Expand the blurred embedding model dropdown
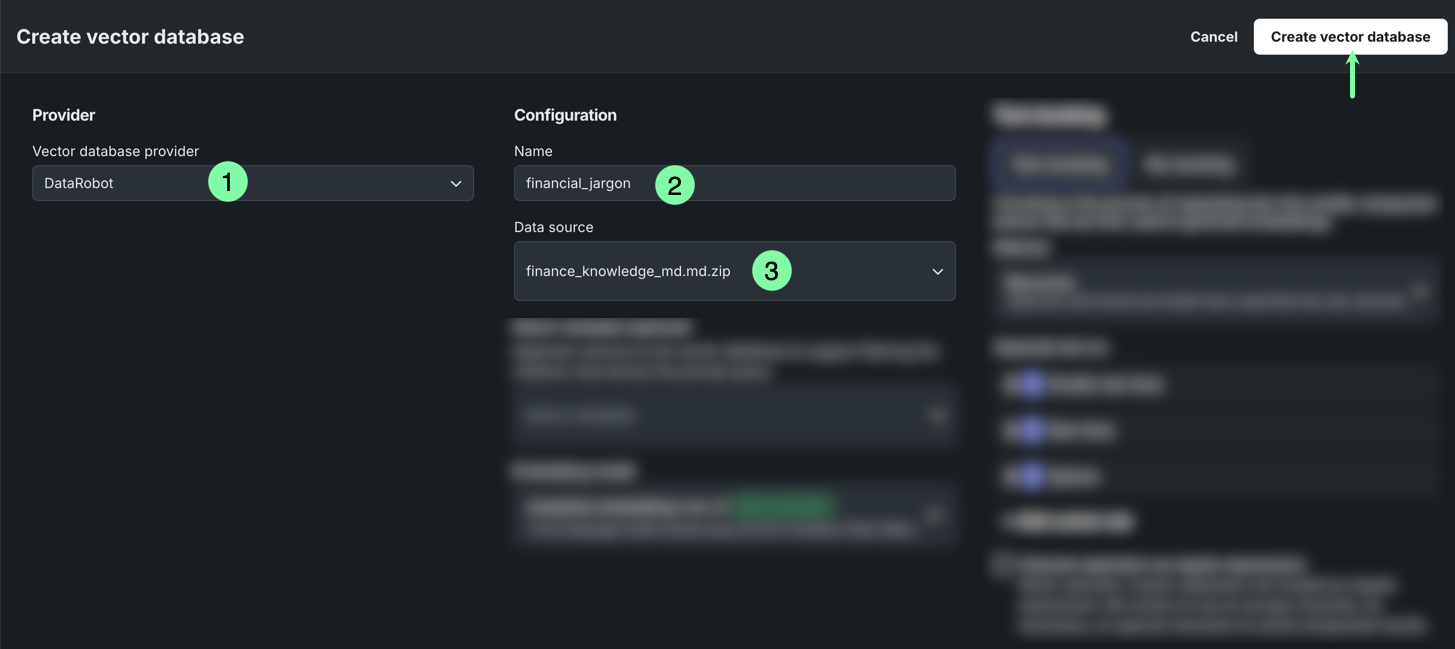The width and height of the screenshot is (1455, 649). 734,515
